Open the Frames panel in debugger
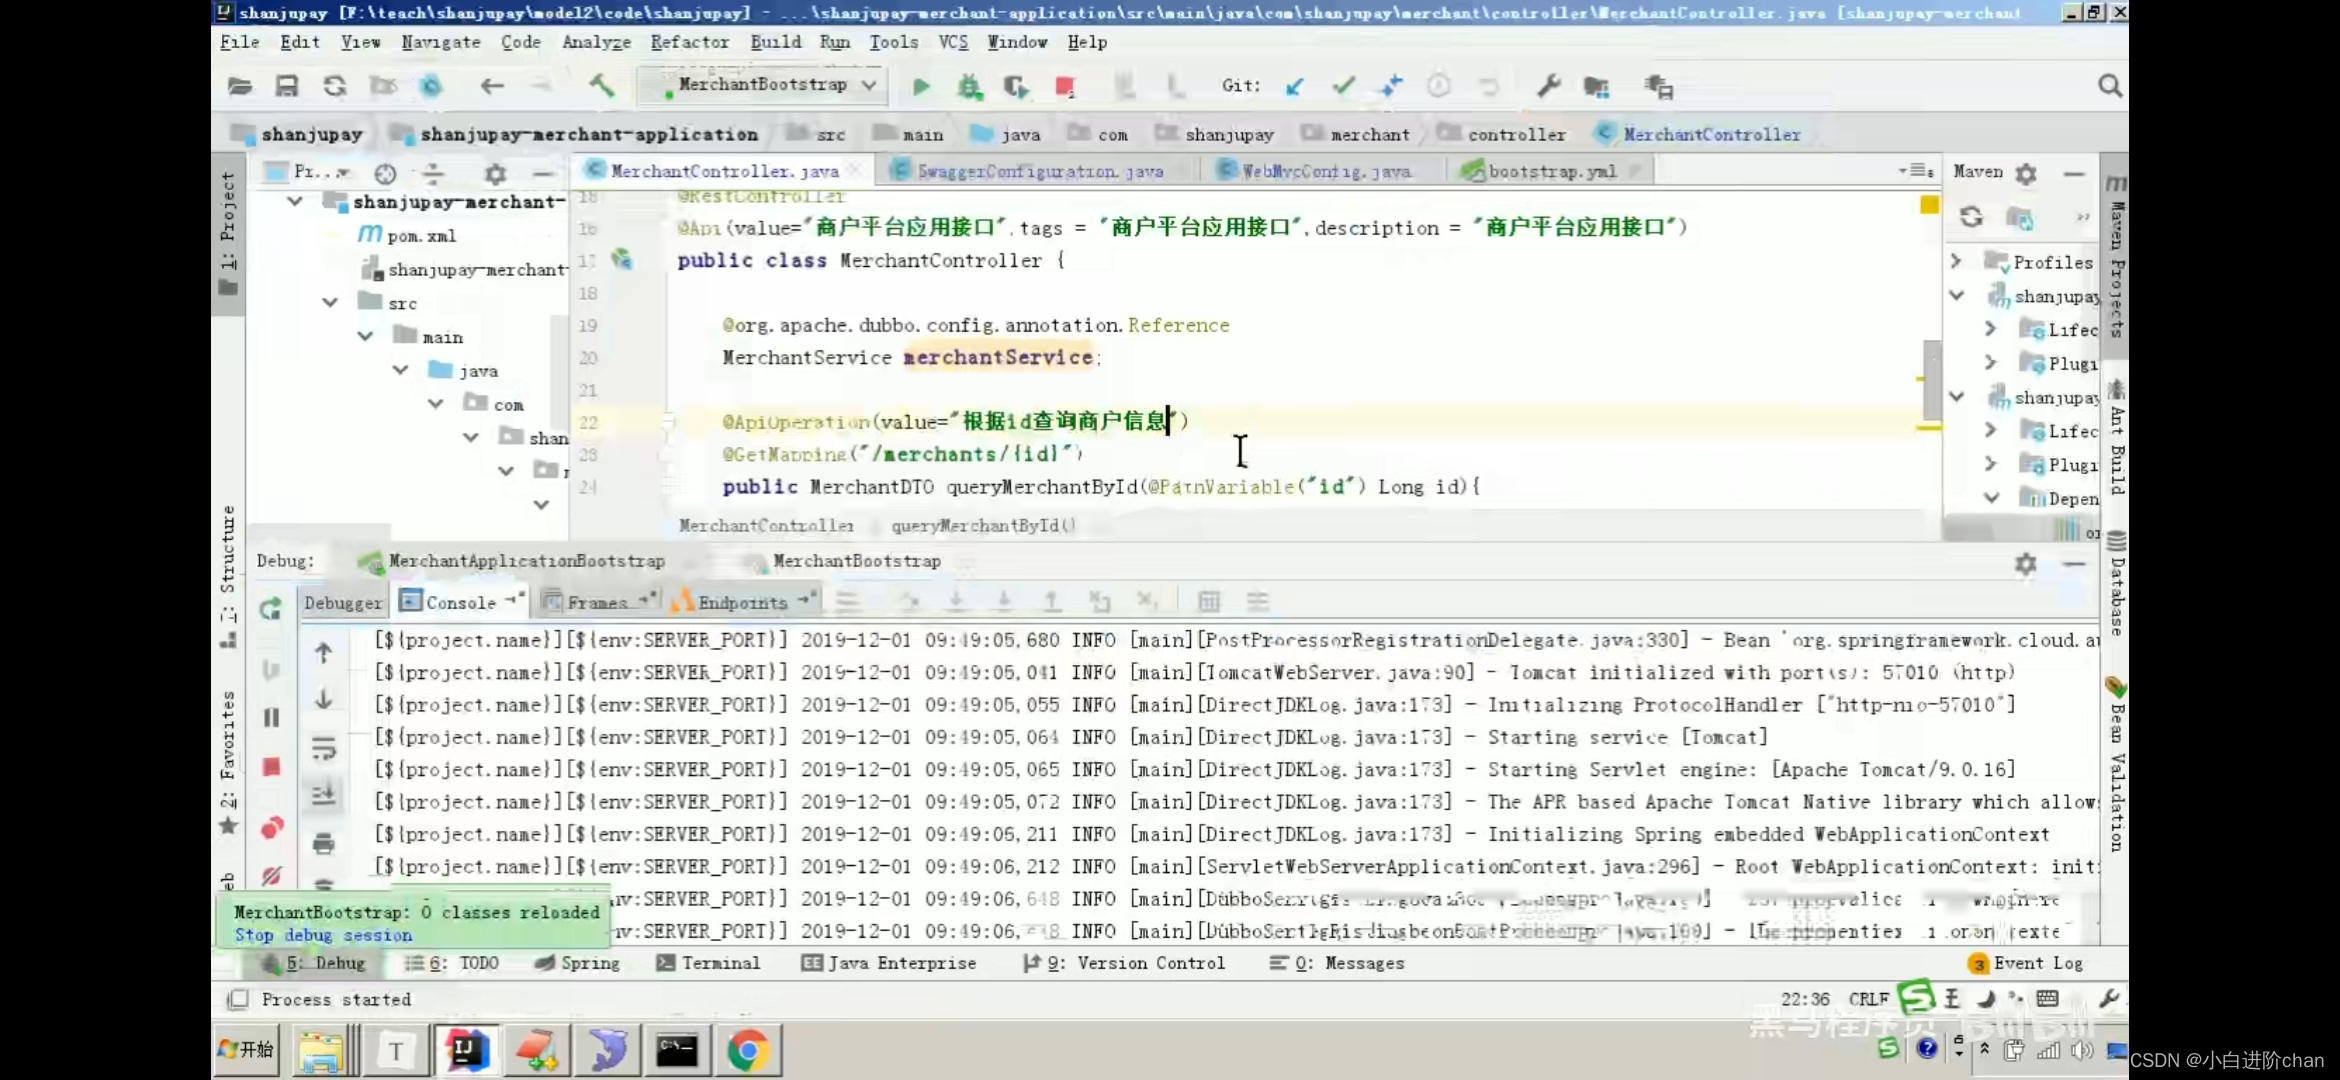 (x=595, y=600)
